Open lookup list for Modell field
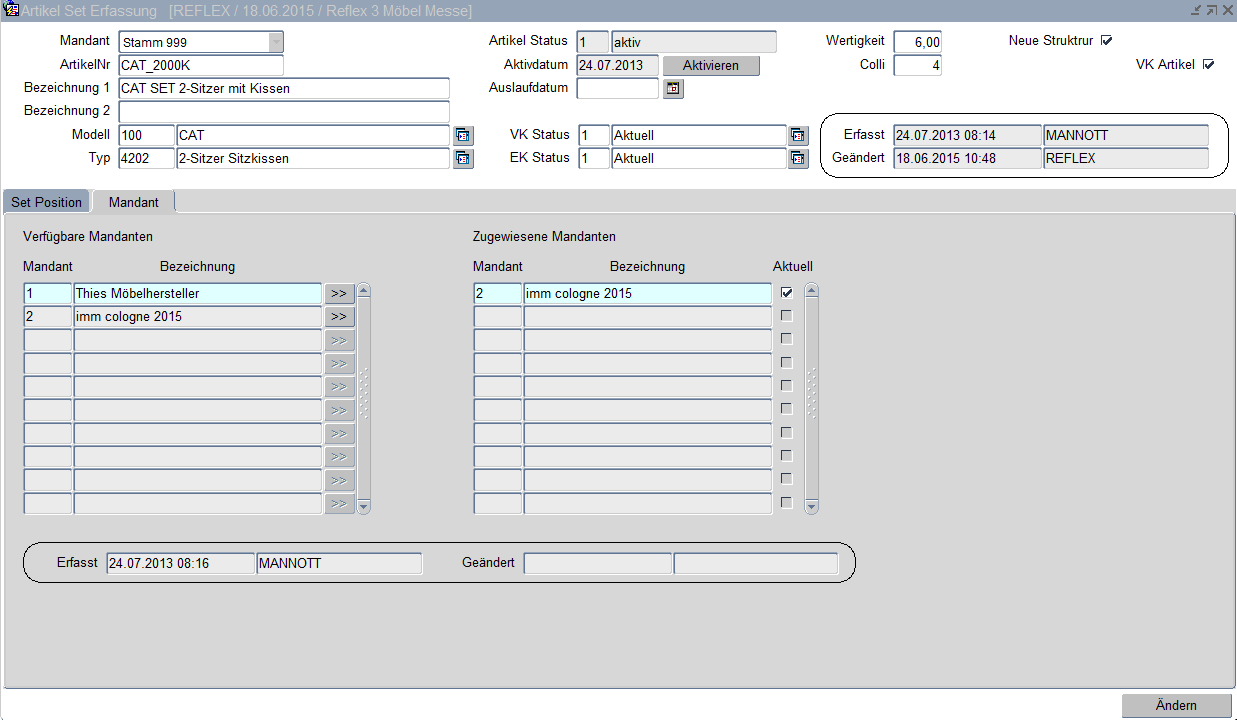The width and height of the screenshot is (1237, 720). pyautogui.click(x=463, y=135)
